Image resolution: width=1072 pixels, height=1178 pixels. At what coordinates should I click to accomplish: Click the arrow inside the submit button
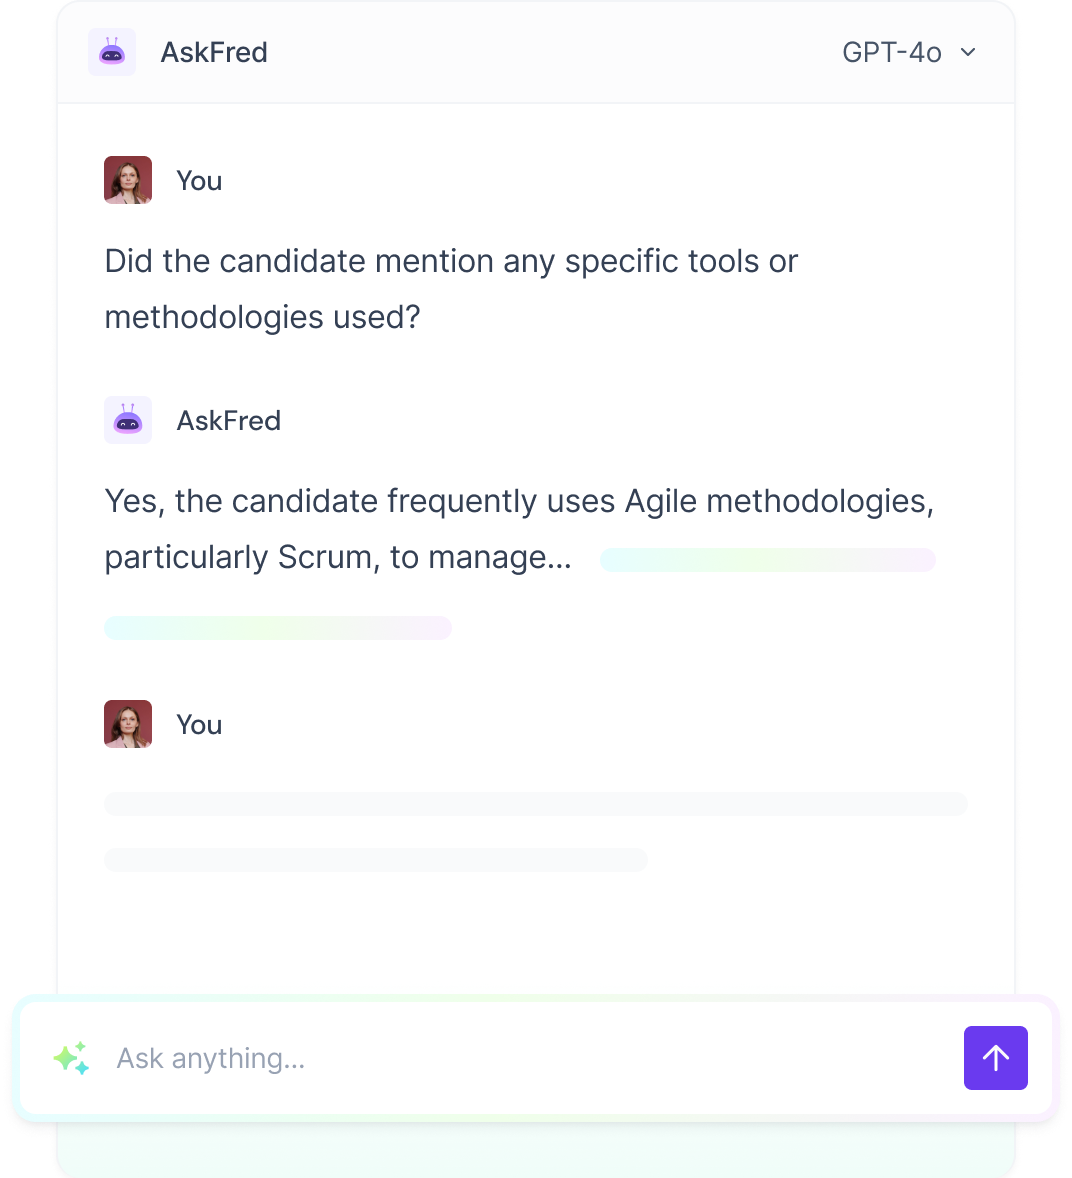click(995, 1058)
